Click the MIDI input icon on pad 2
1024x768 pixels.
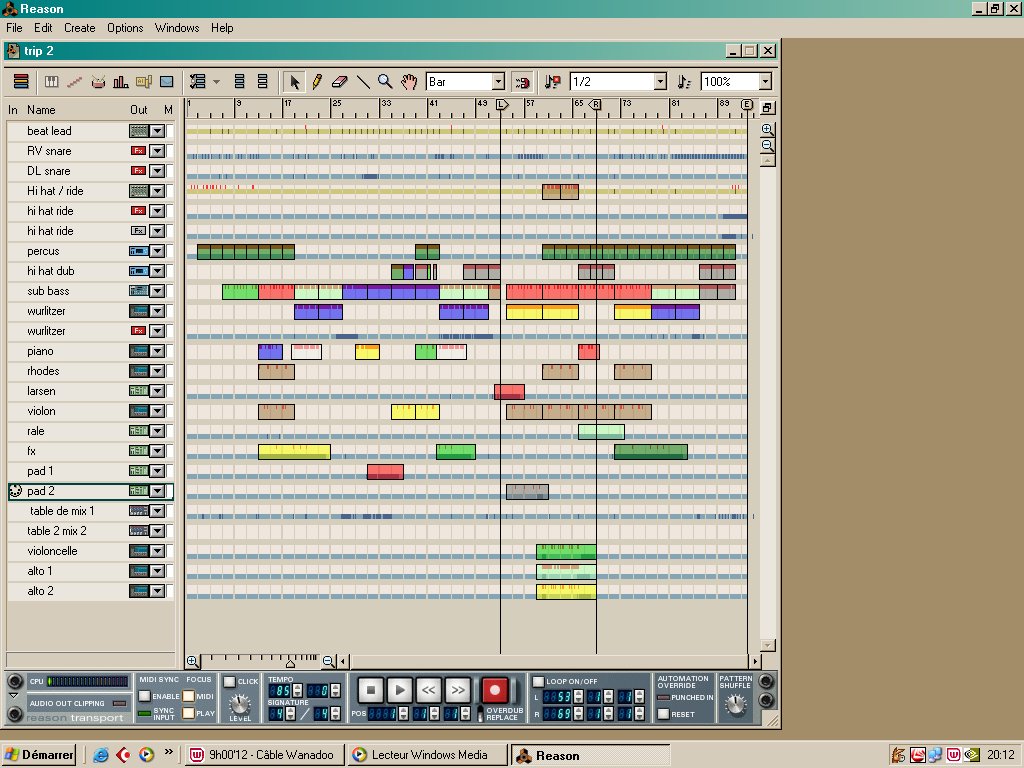(x=16, y=491)
